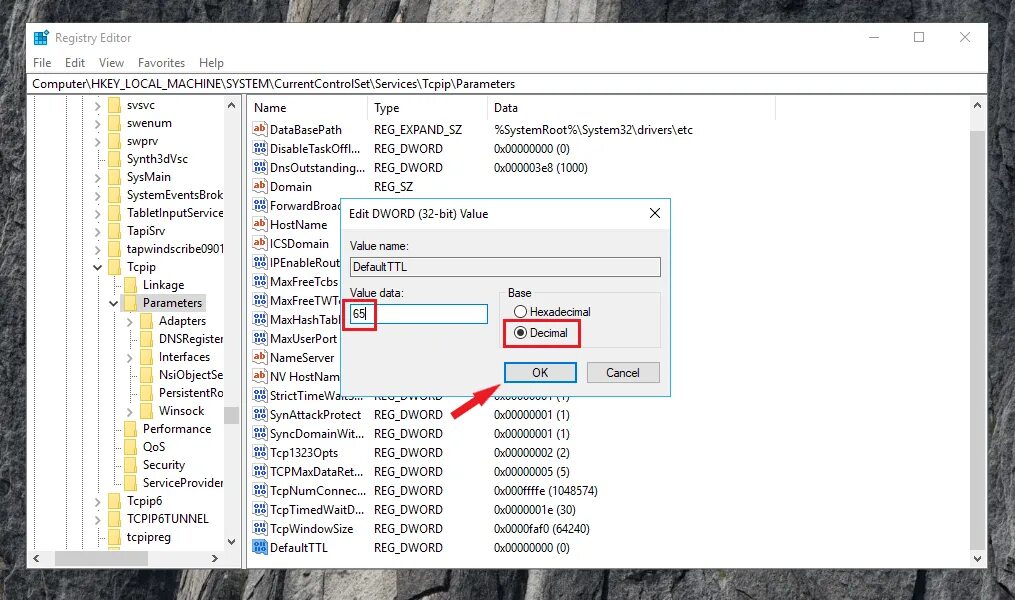
Task: Click the DataBasePath value icon
Action: pyautogui.click(x=260, y=129)
